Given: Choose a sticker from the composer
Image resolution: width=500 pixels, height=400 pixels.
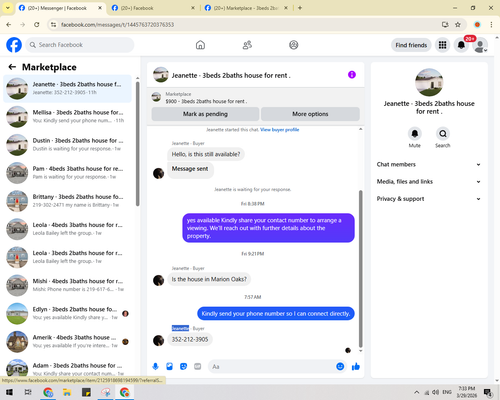Looking at the screenshot, I should coord(183,367).
